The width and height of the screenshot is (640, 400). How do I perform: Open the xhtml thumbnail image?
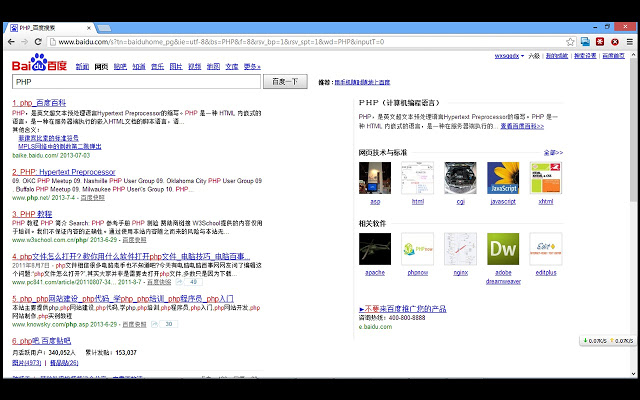click(x=546, y=178)
